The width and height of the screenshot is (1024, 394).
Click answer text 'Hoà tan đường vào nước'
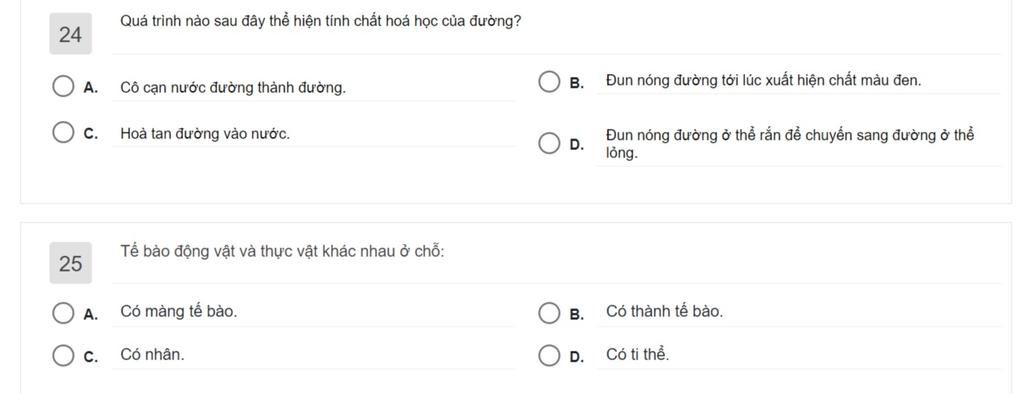coord(205,134)
